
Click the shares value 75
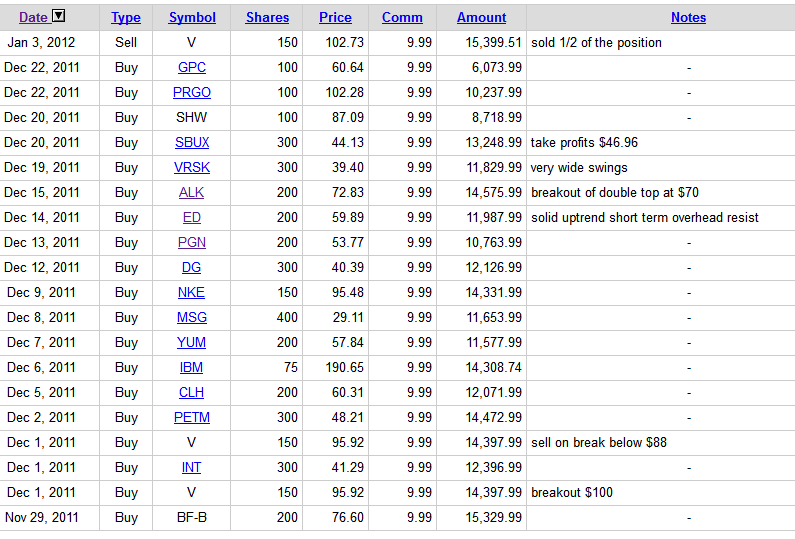(291, 368)
